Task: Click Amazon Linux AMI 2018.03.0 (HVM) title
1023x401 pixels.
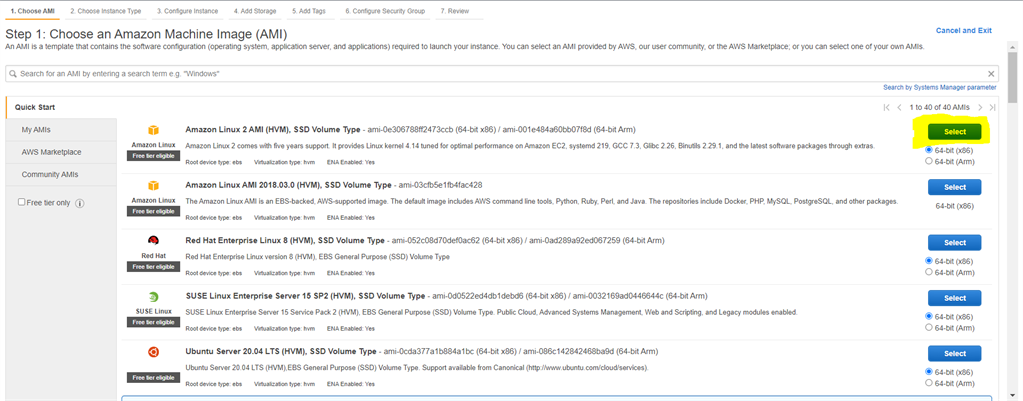Action: pos(288,185)
